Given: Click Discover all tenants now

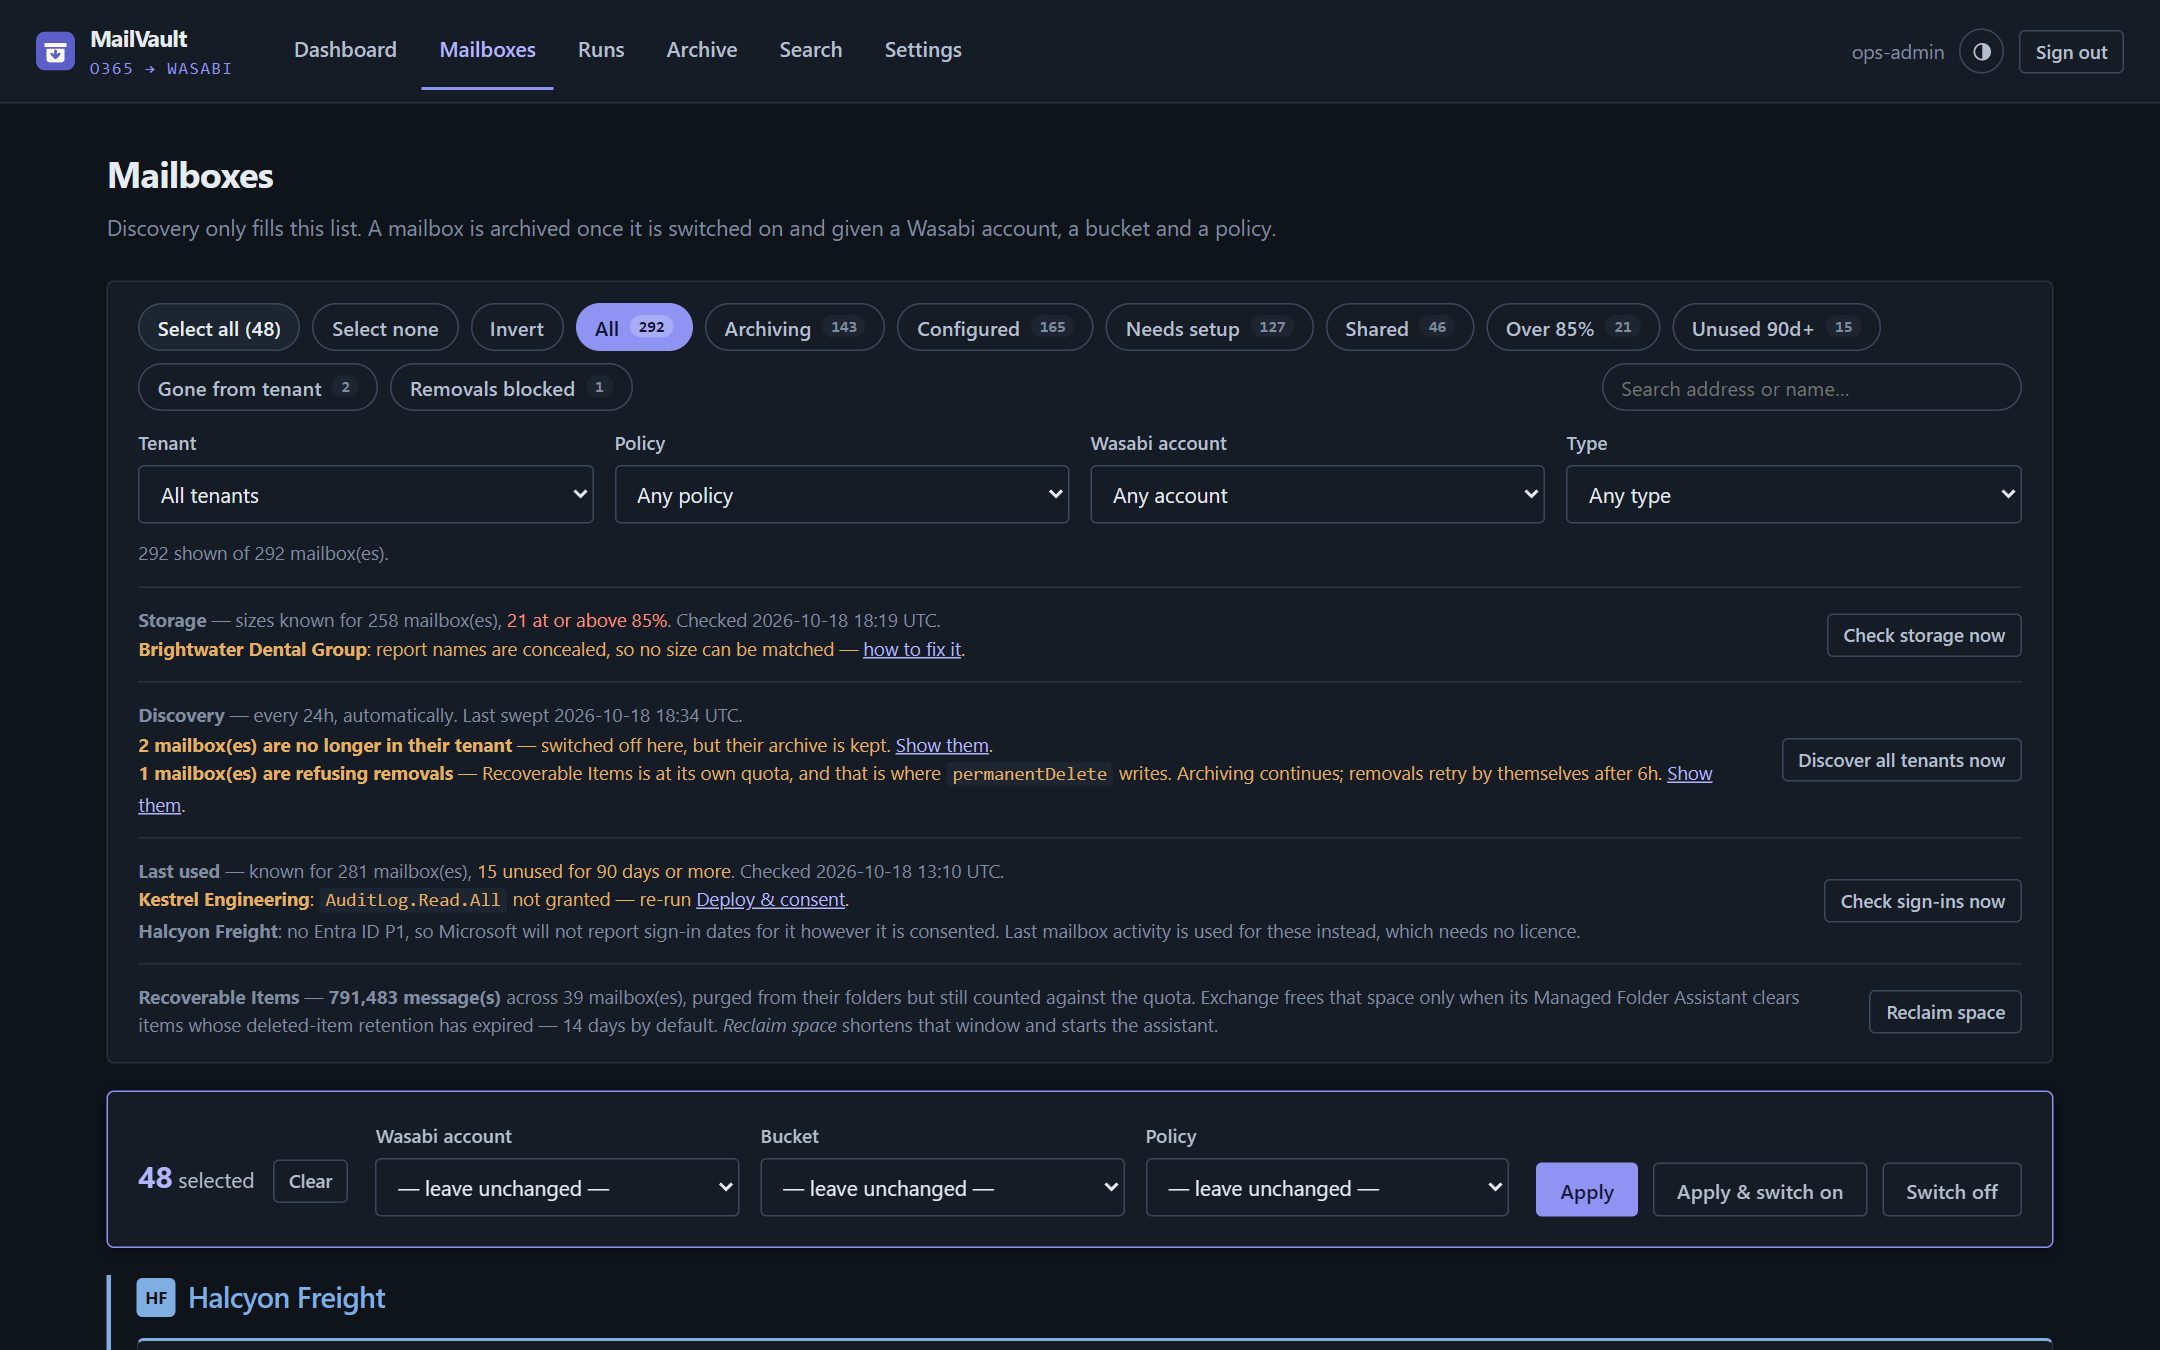Looking at the screenshot, I should coord(1901,760).
